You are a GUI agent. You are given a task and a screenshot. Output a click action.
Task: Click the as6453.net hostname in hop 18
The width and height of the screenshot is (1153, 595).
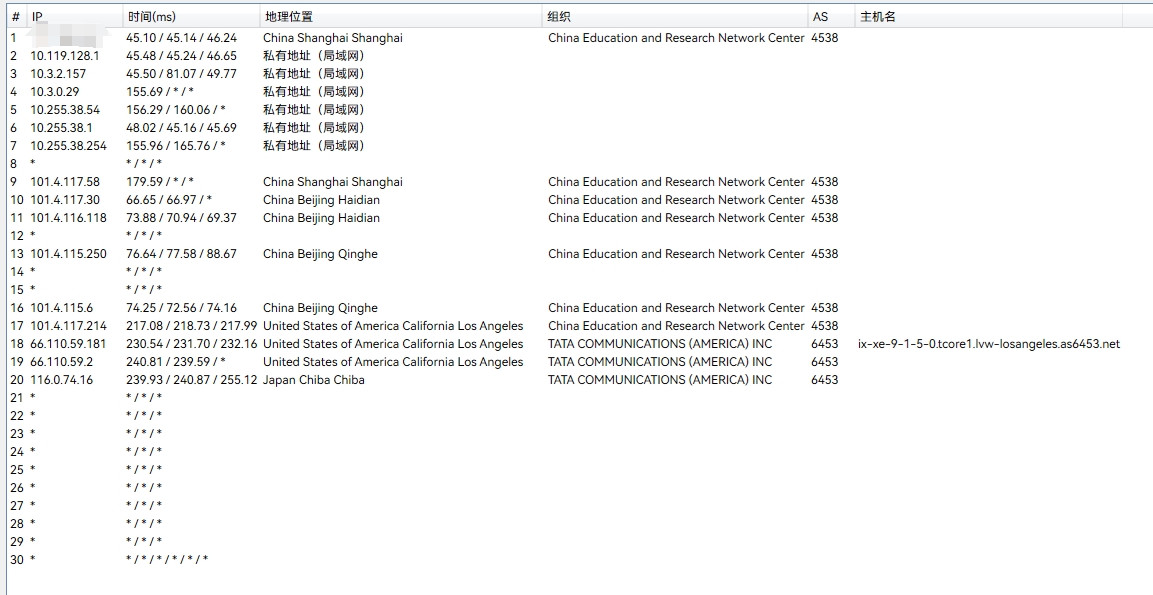click(988, 344)
